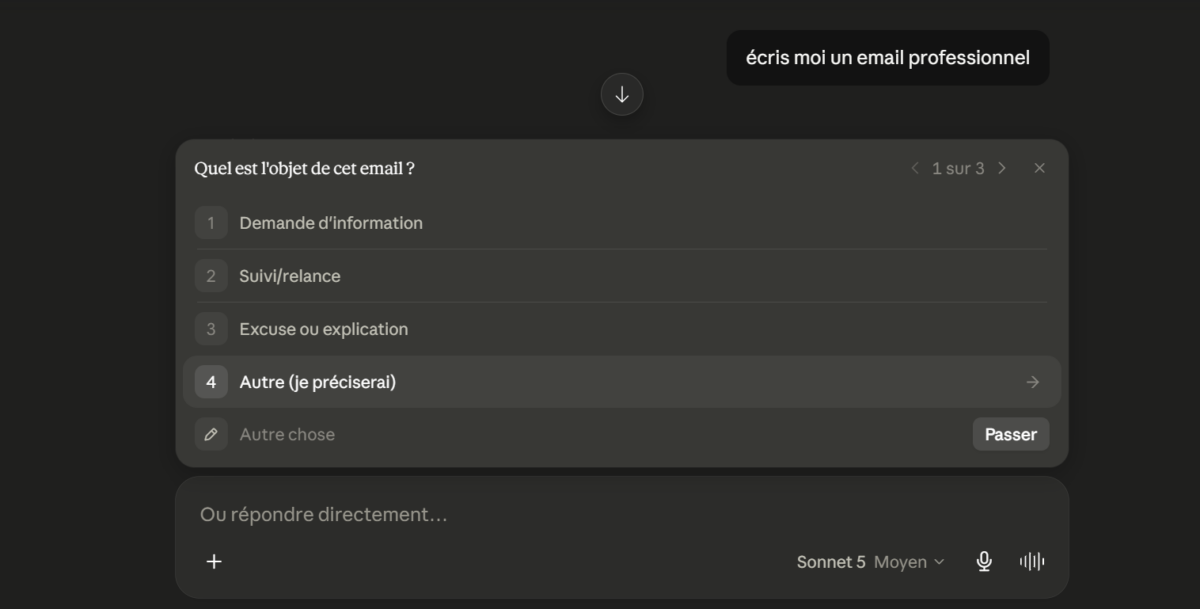Select option Suivi/relance
This screenshot has height=609, width=1200.
pos(622,276)
